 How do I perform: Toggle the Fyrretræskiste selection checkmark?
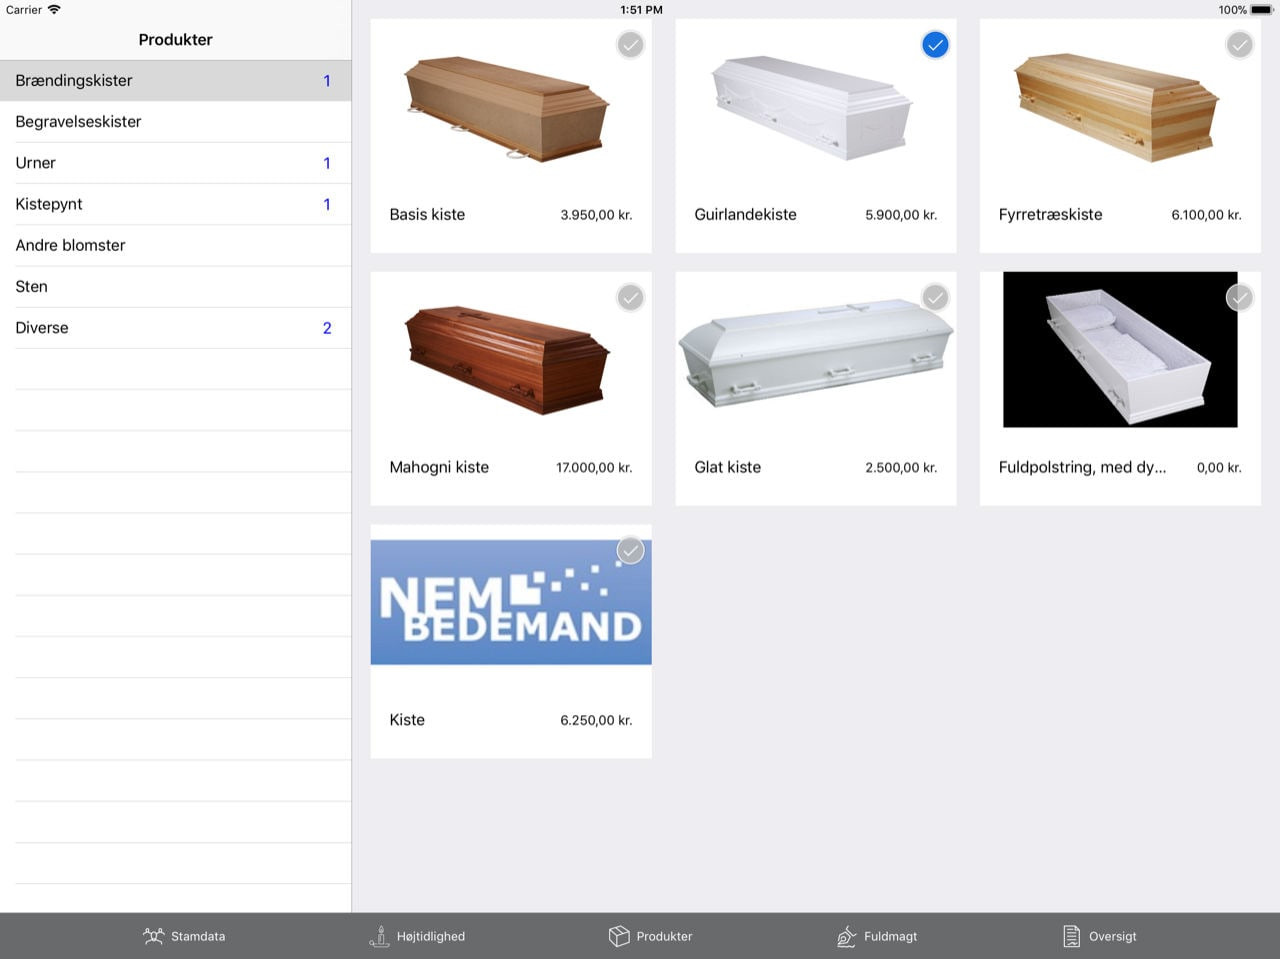click(1239, 45)
